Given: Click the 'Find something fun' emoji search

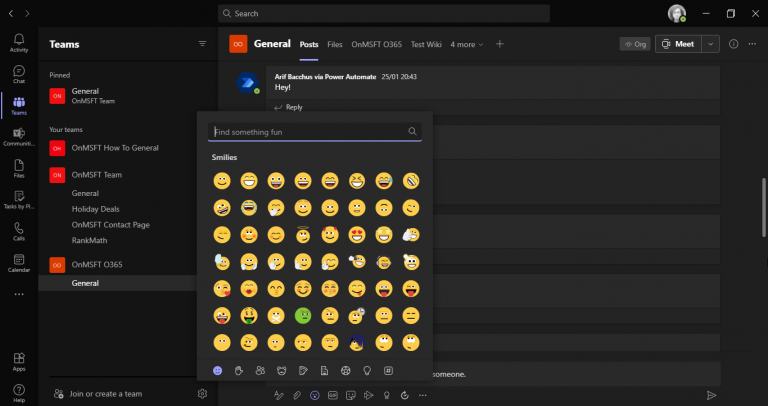Looking at the screenshot, I should tap(314, 132).
